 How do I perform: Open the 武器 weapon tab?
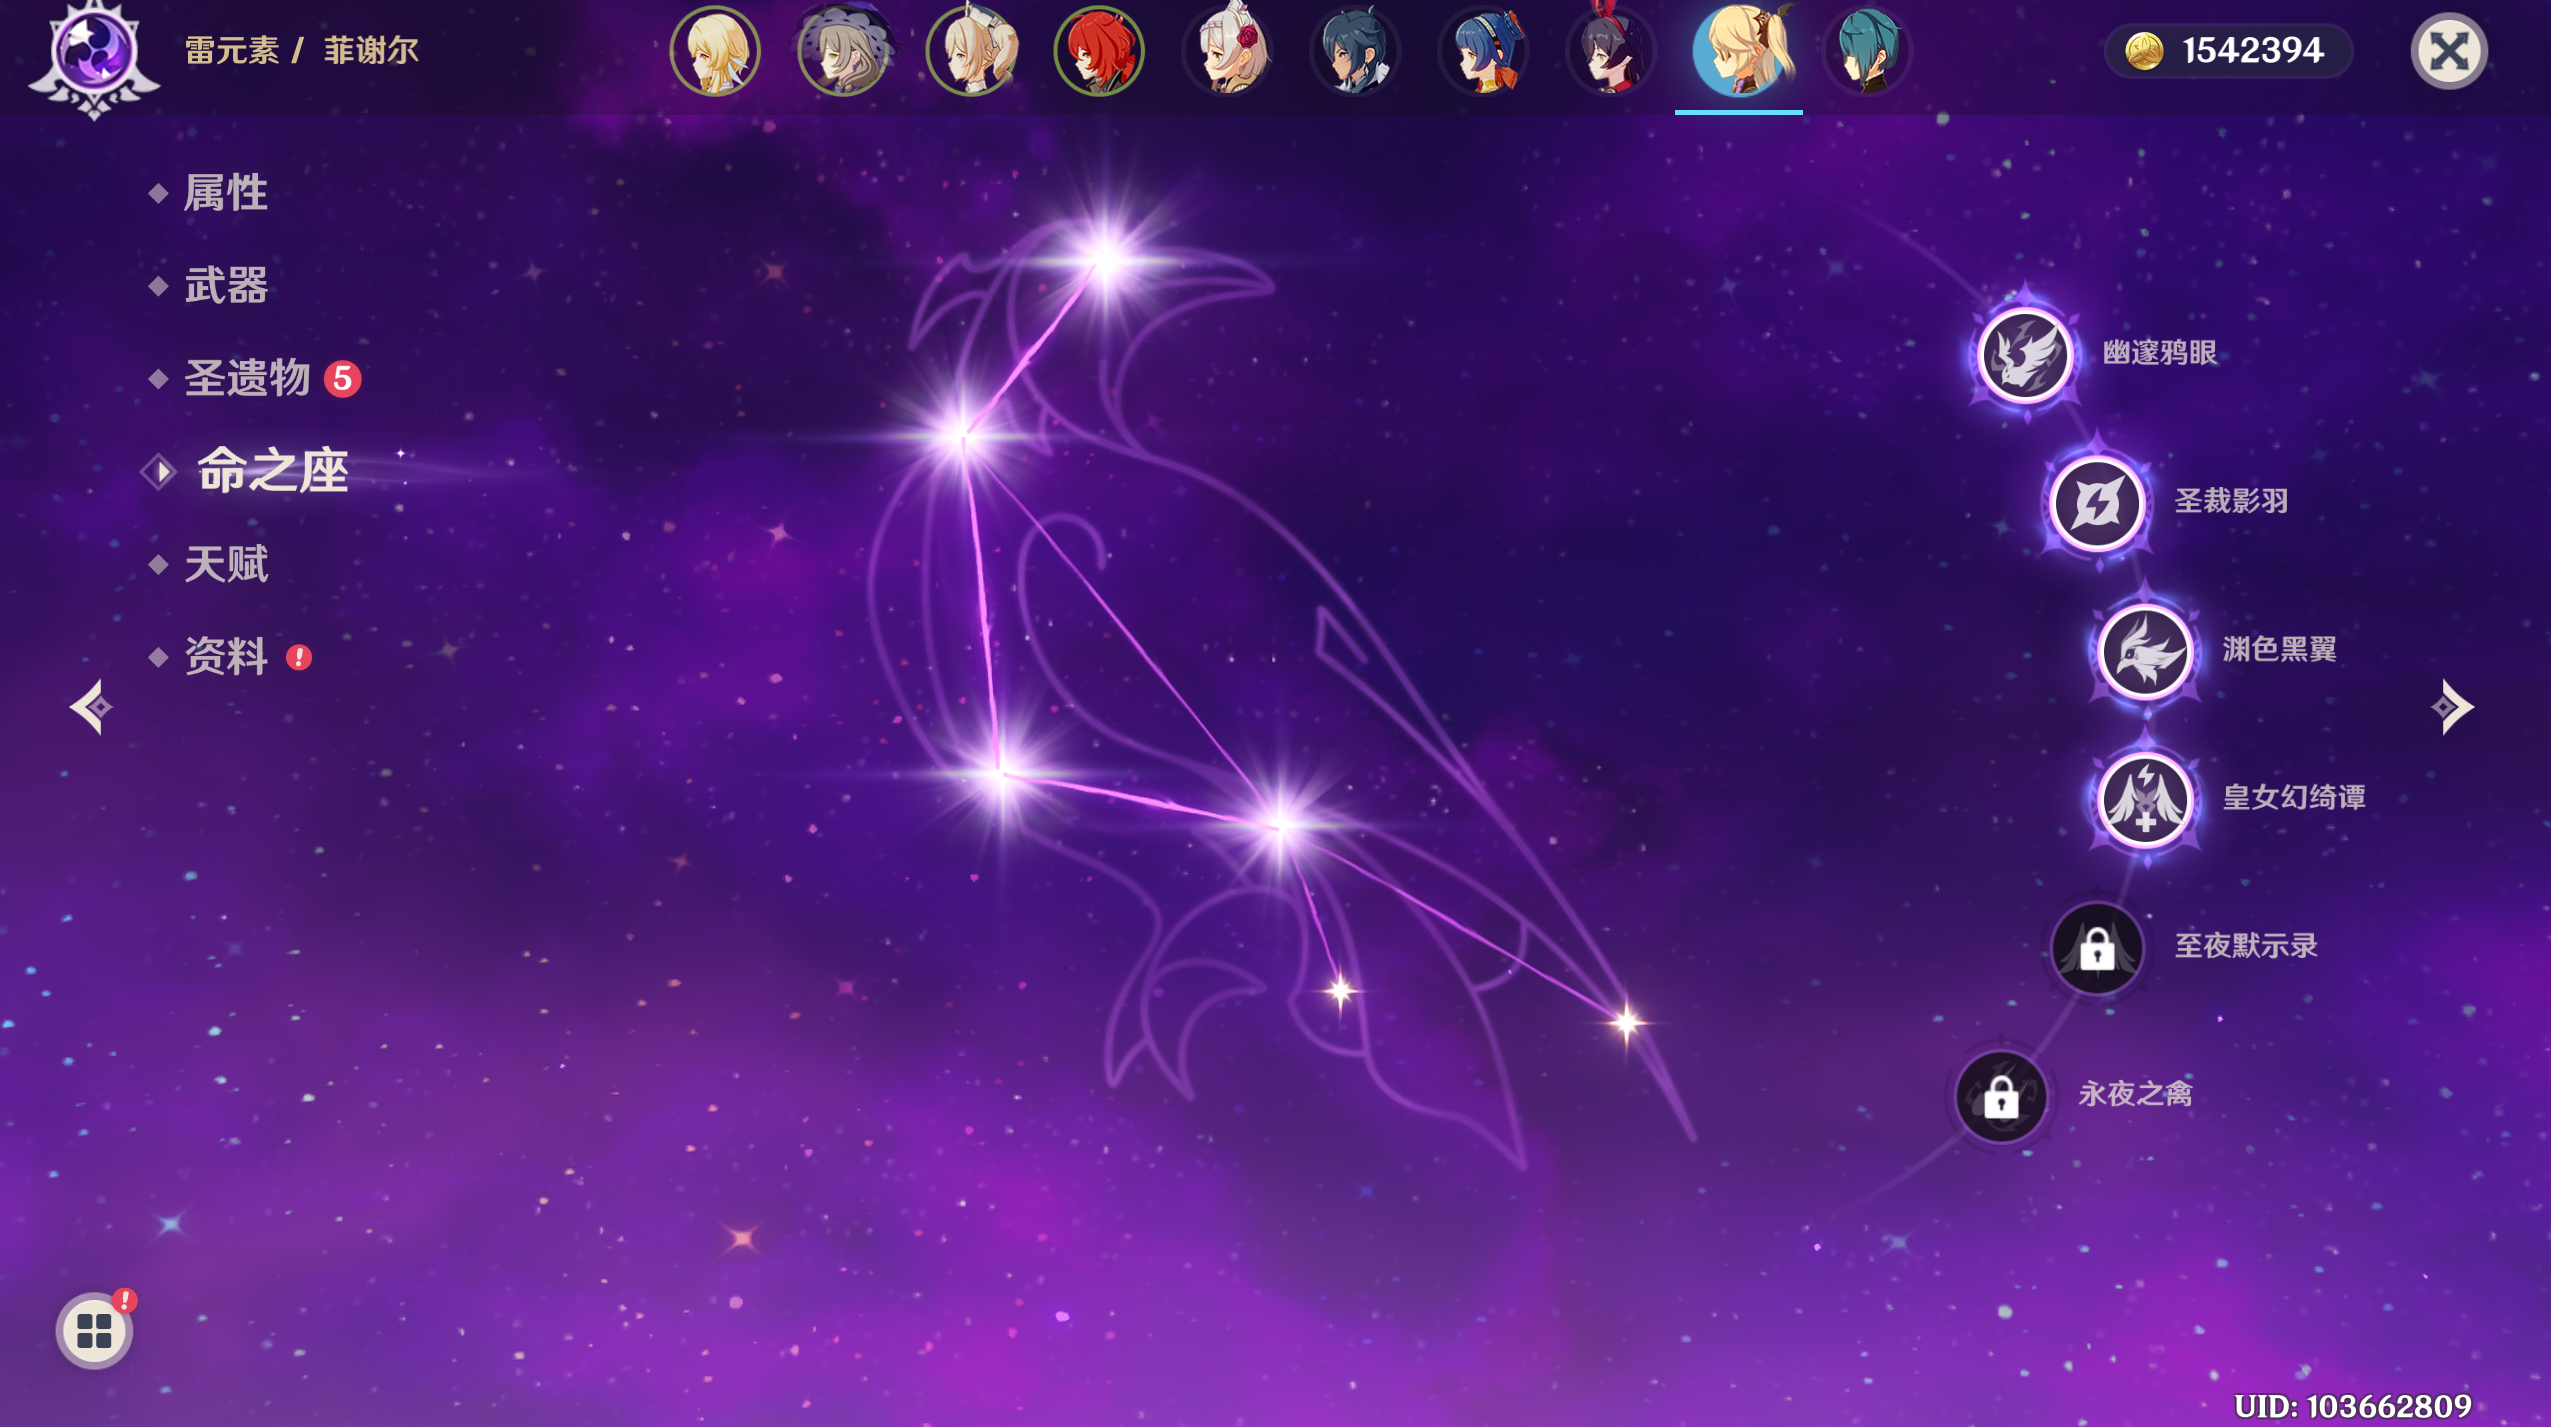[x=226, y=286]
